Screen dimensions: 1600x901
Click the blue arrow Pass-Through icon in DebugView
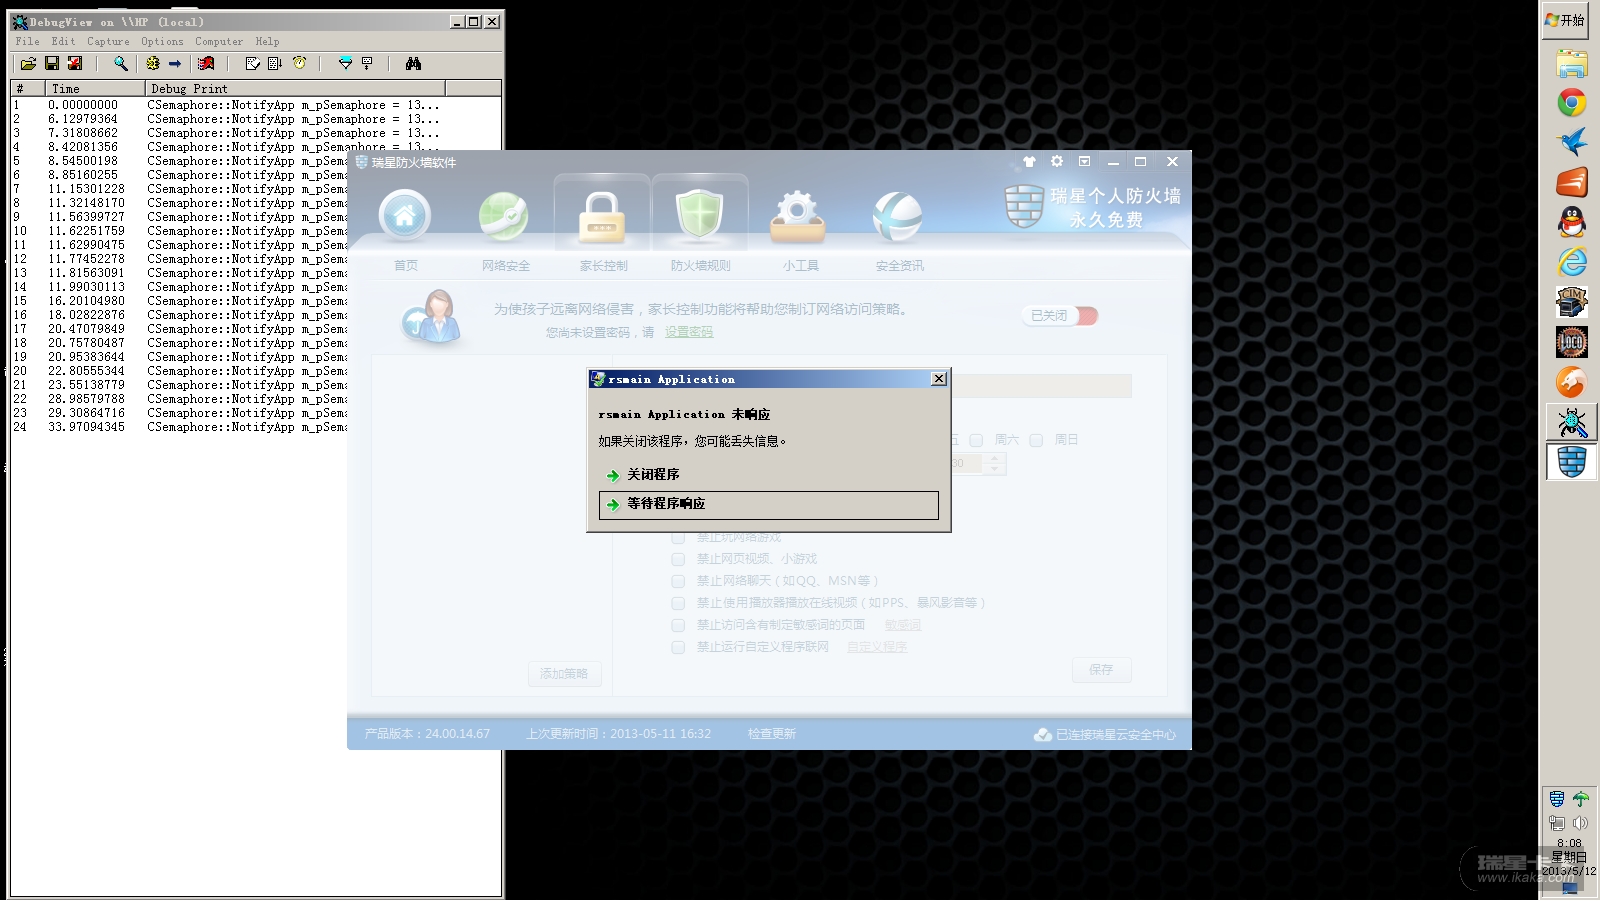click(175, 63)
